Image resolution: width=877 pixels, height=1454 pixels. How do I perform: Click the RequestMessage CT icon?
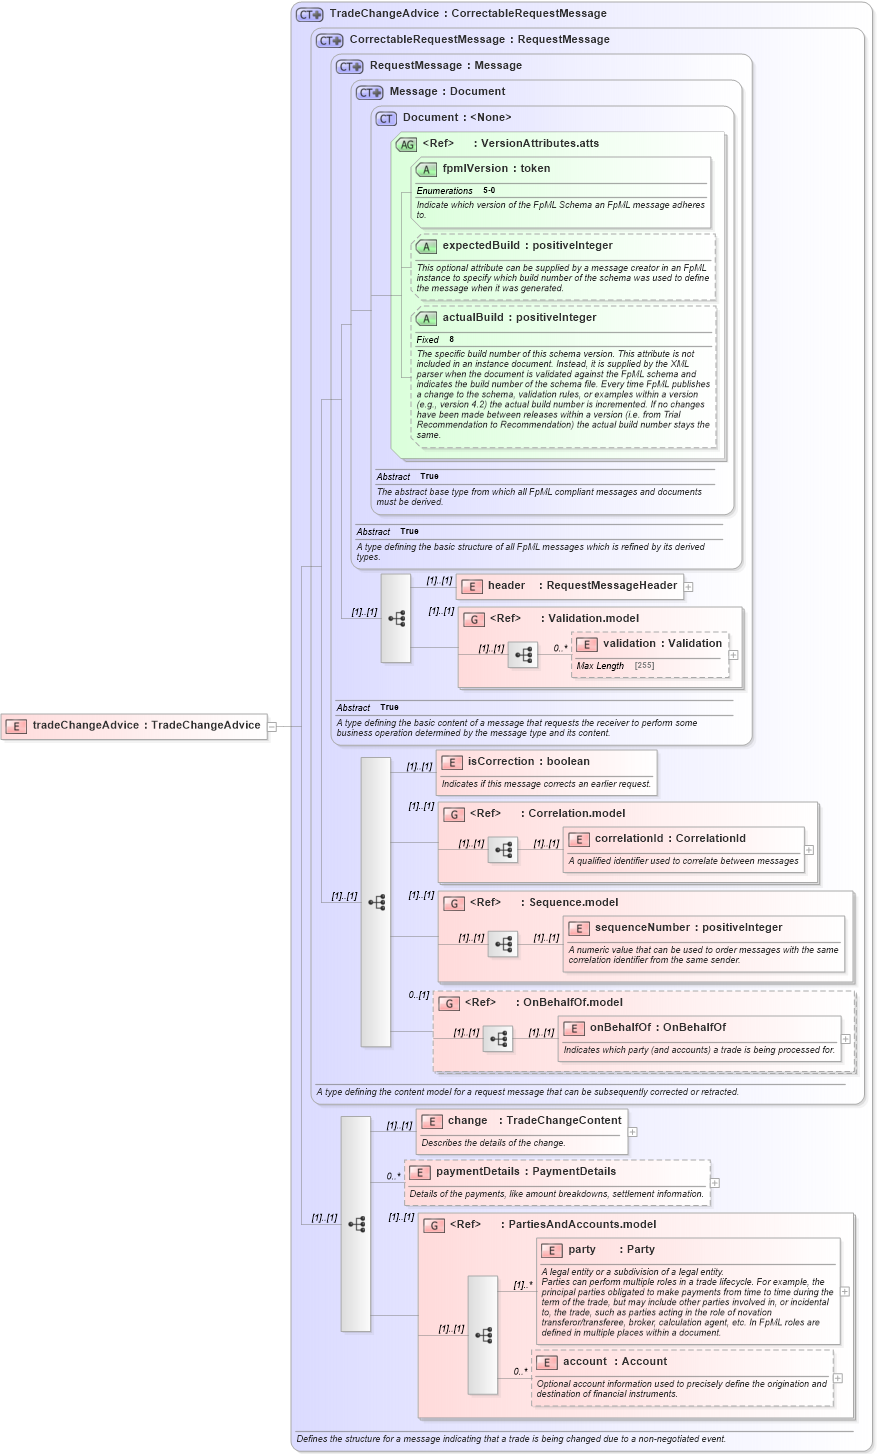[x=350, y=66]
